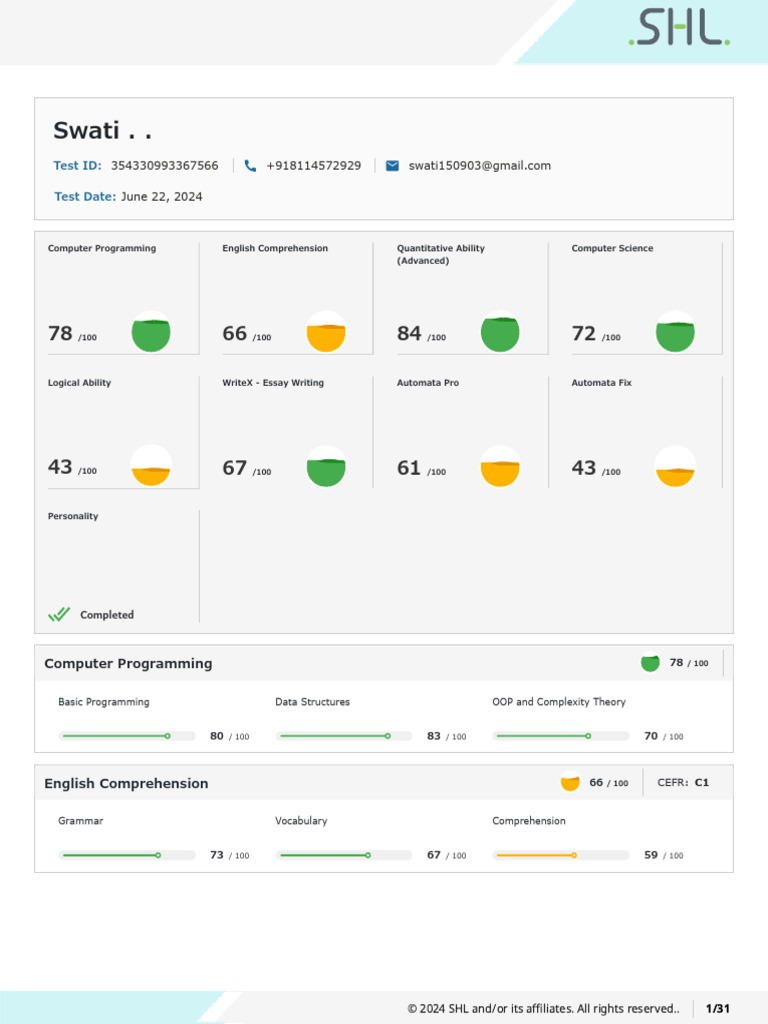Click the Logical Ability 43 score gauge
Viewport: 768px width, 1024px height.
point(151,466)
